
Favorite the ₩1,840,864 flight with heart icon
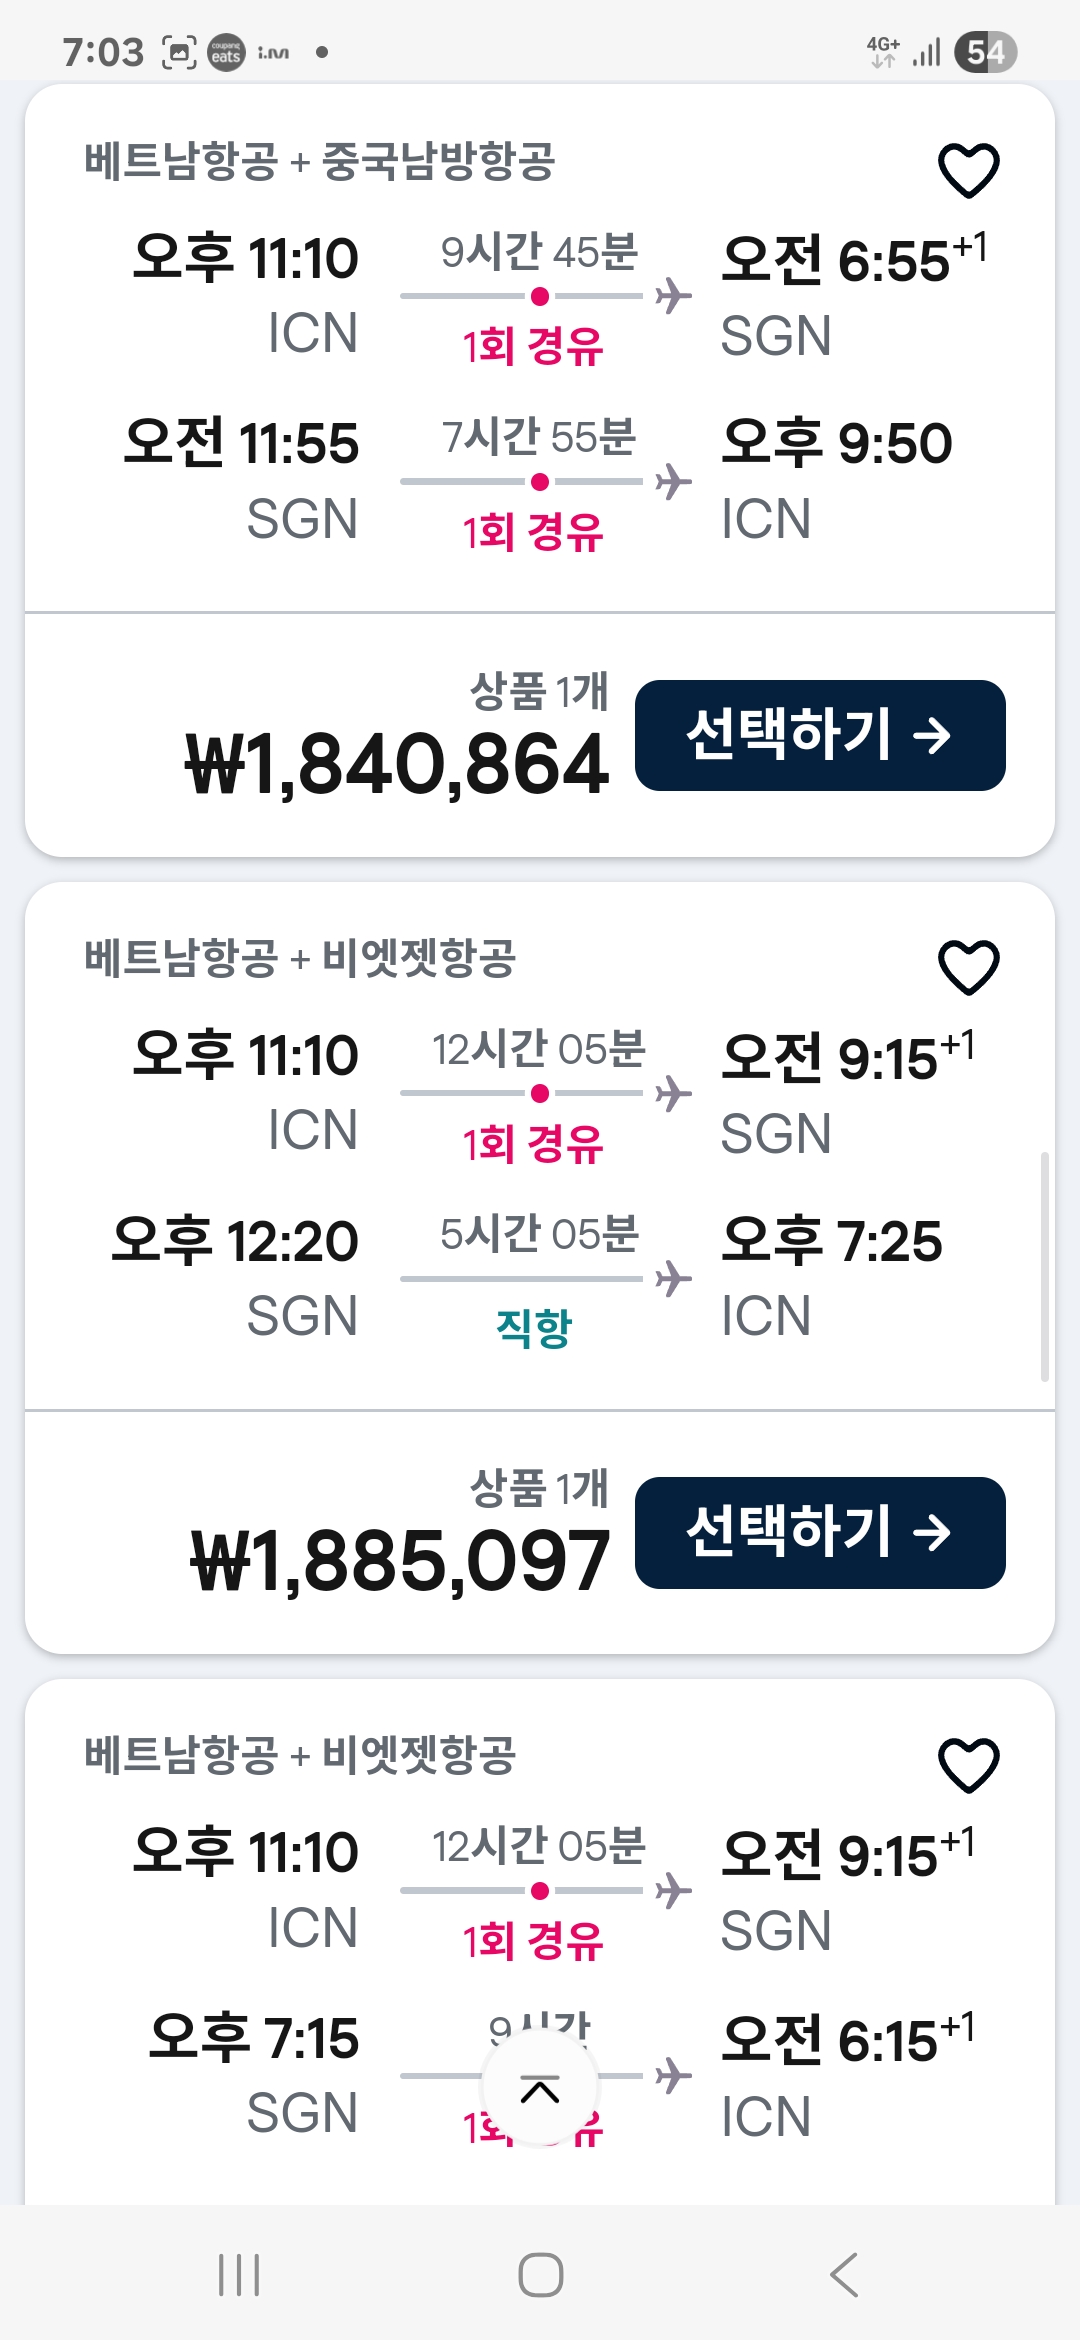[968, 170]
